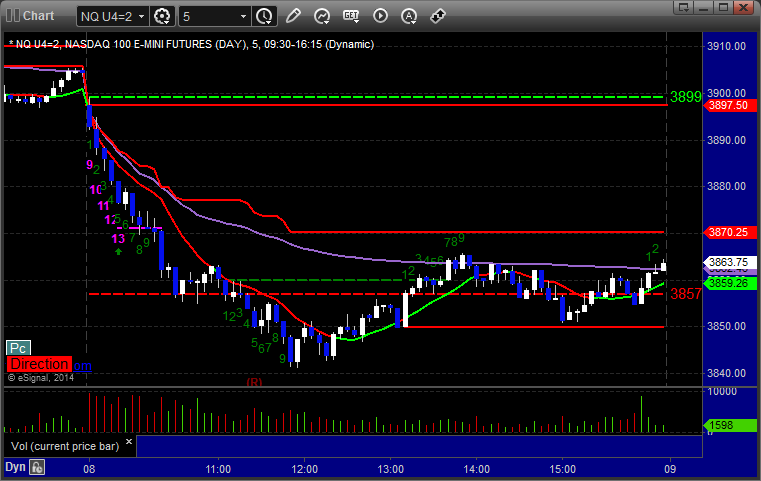Viewport: 761px width, 481px height.
Task: Click the red 3857 line label
Action: click(x=685, y=294)
